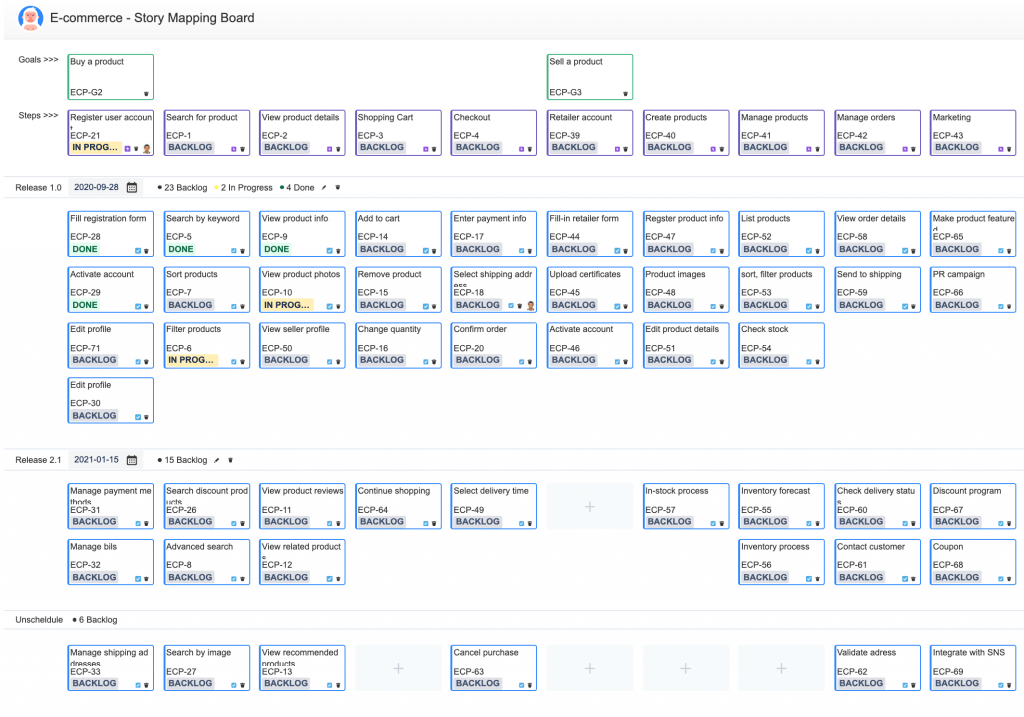Click the purple story icon on the Shopping Cart card
Image resolution: width=1024 pixels, height=717 pixels.
[425, 148]
